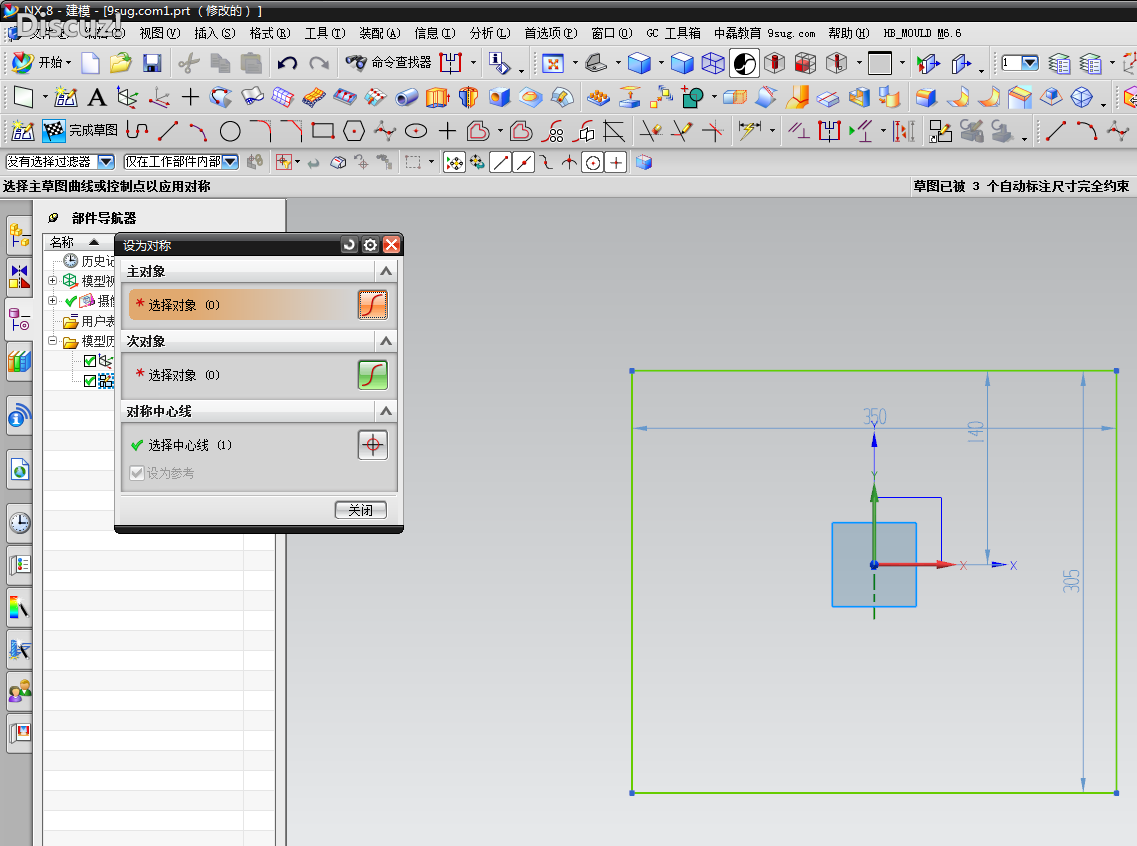Click the centerline selection crosshair icon
This screenshot has height=846, width=1137.
click(x=373, y=445)
